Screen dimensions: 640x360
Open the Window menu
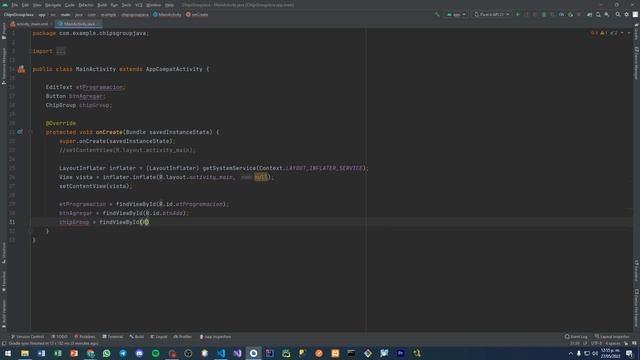tap(153, 5)
